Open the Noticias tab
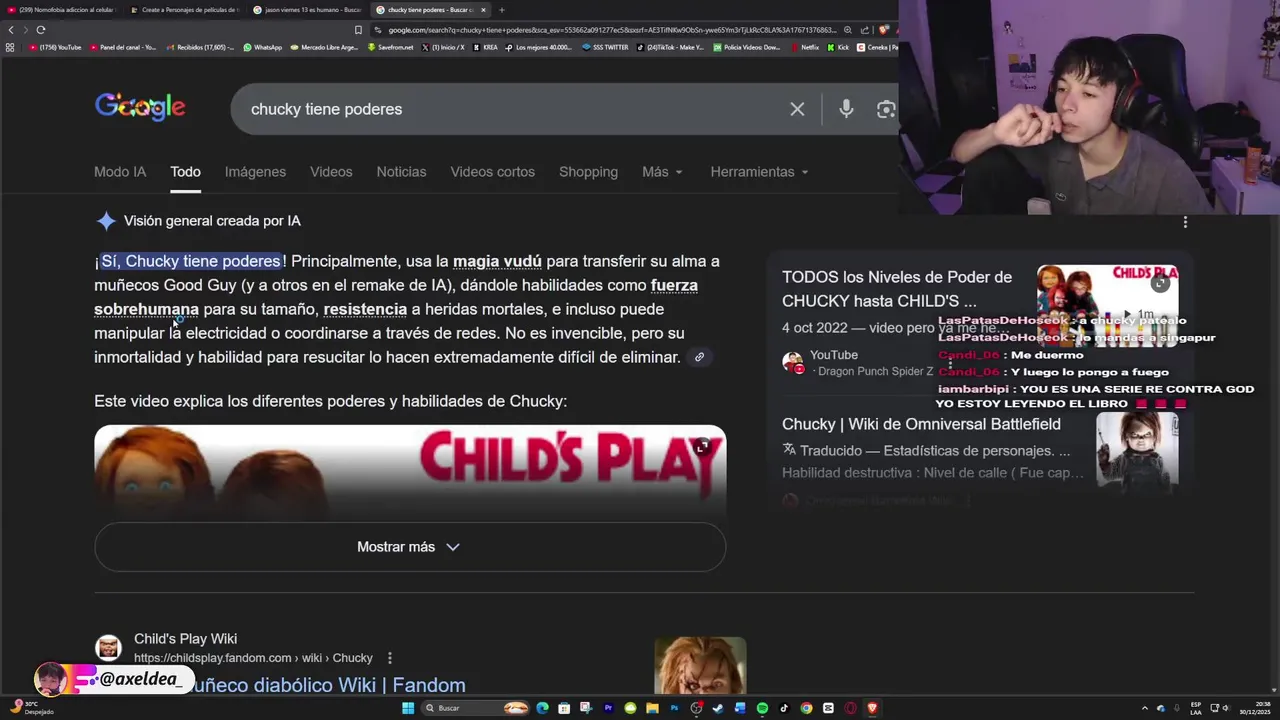 tap(401, 172)
